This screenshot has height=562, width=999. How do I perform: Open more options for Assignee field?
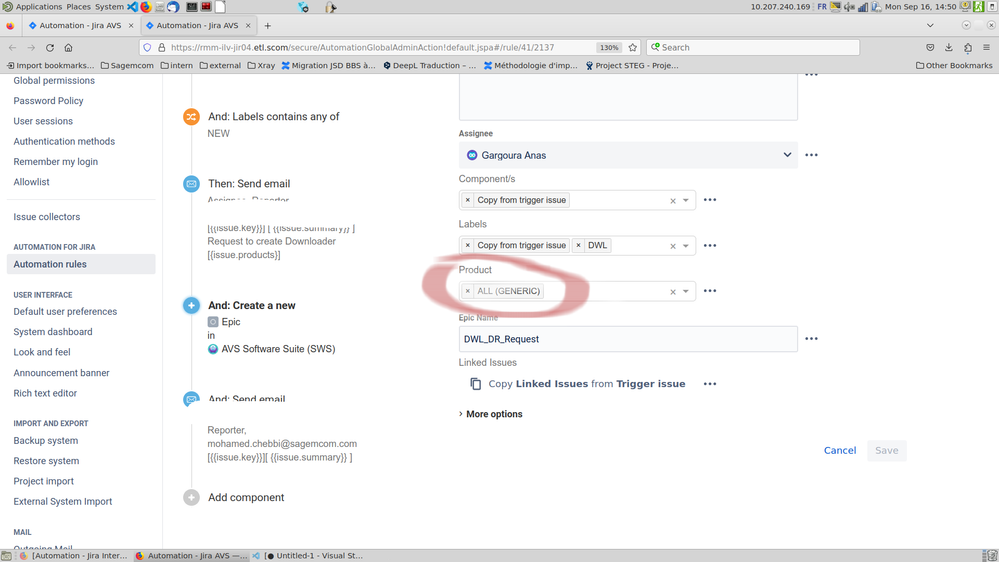811,155
